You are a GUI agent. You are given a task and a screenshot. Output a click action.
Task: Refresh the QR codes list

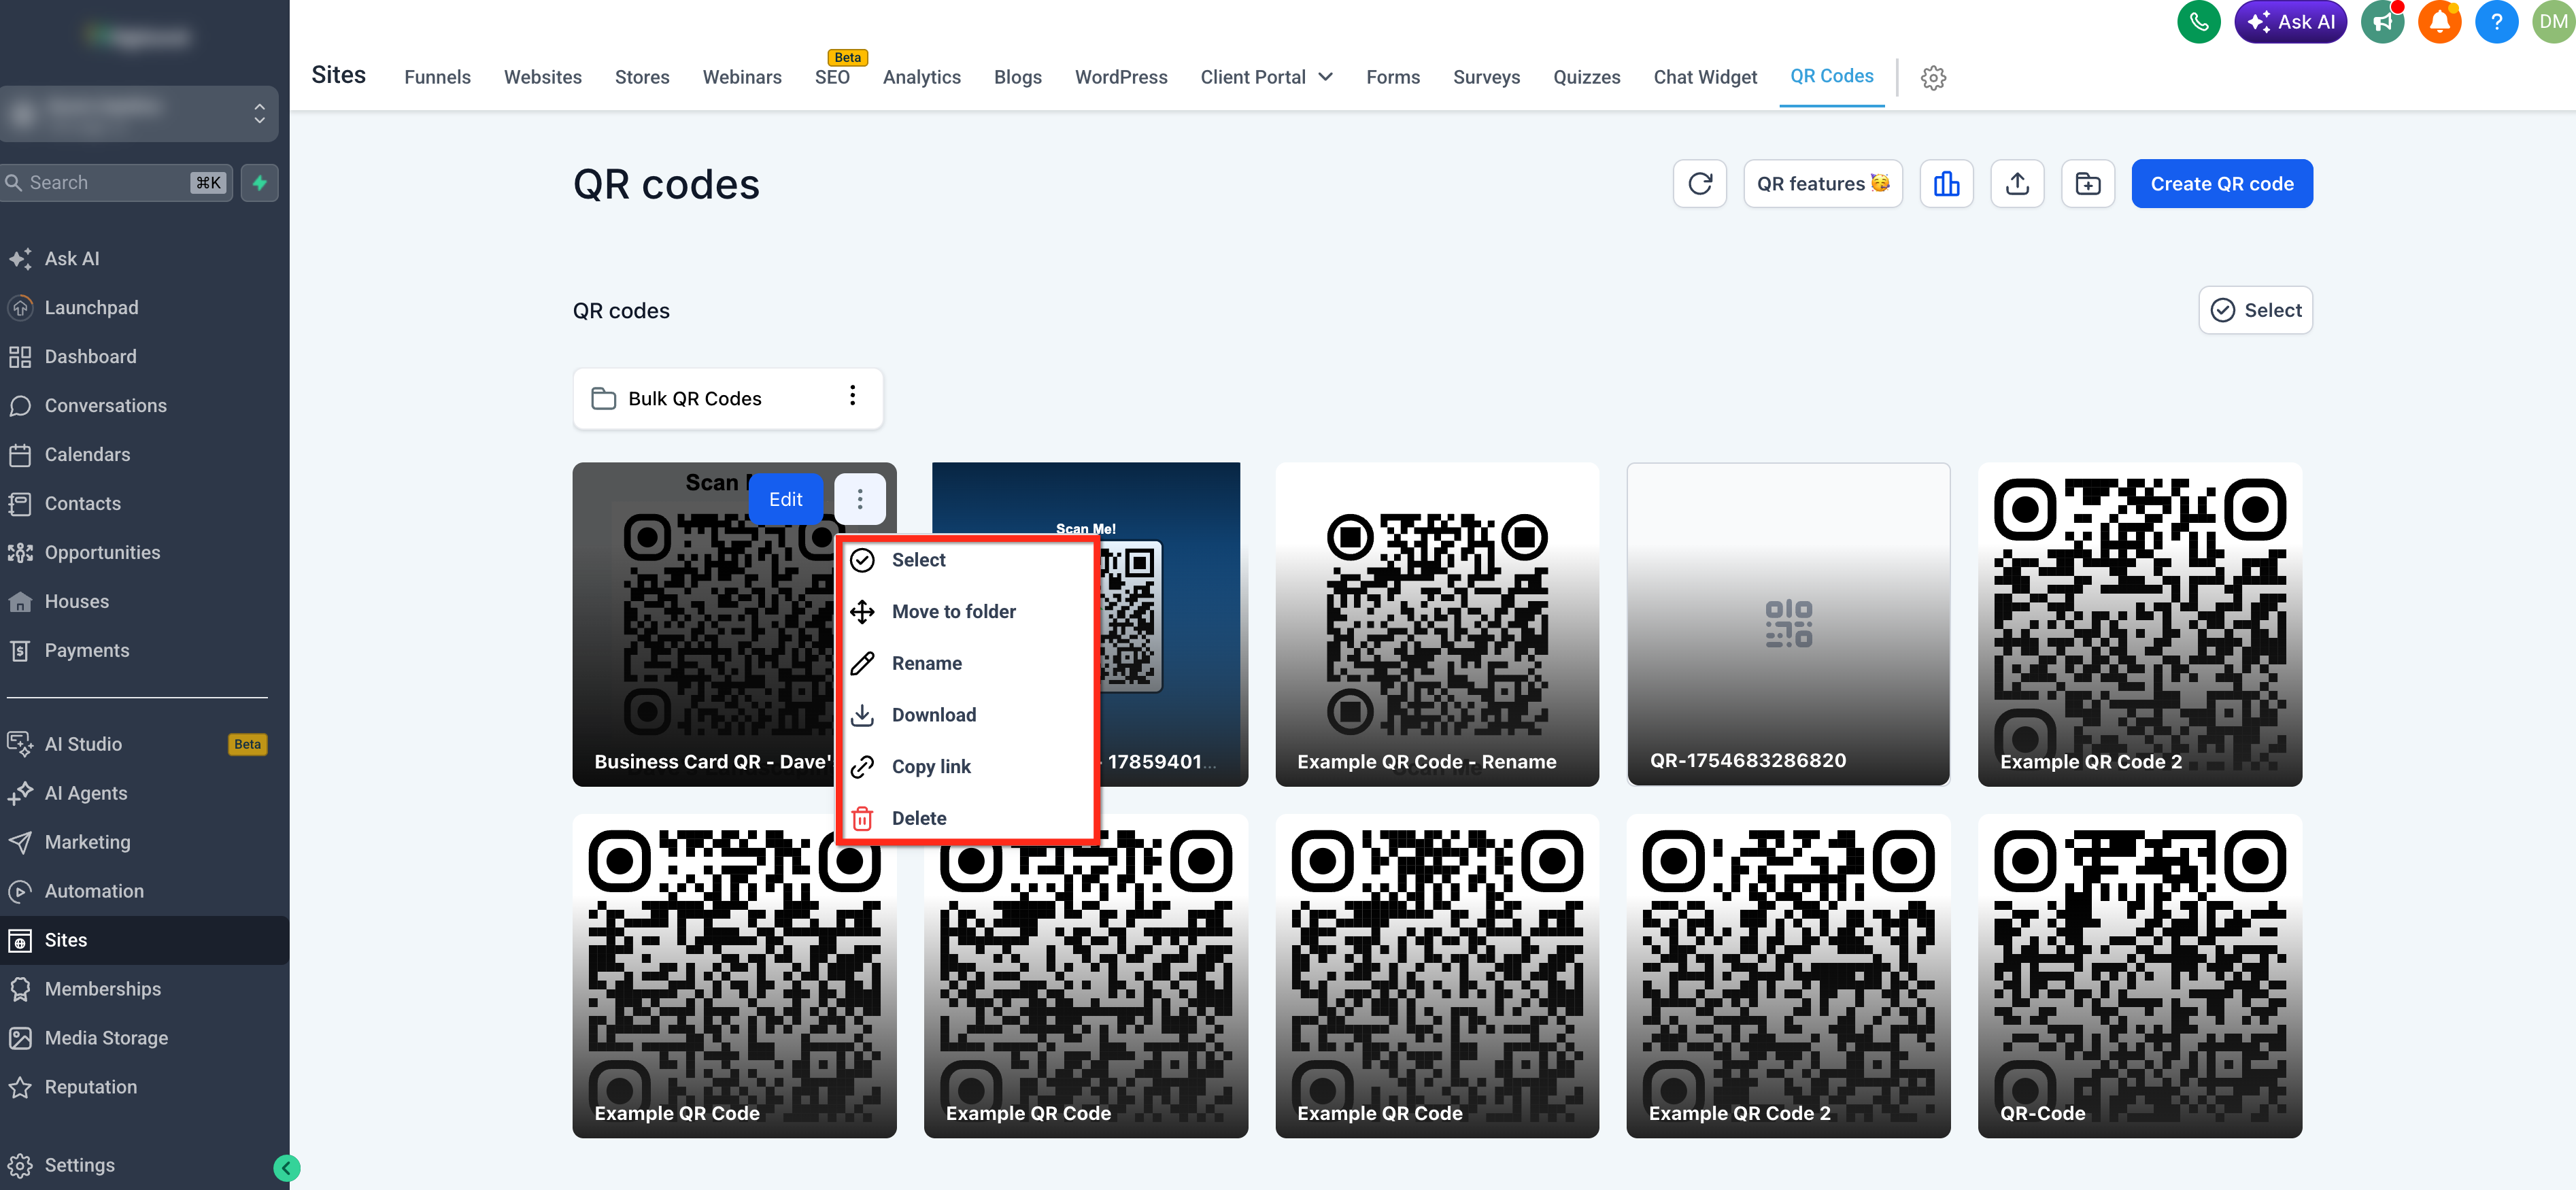pos(1699,184)
